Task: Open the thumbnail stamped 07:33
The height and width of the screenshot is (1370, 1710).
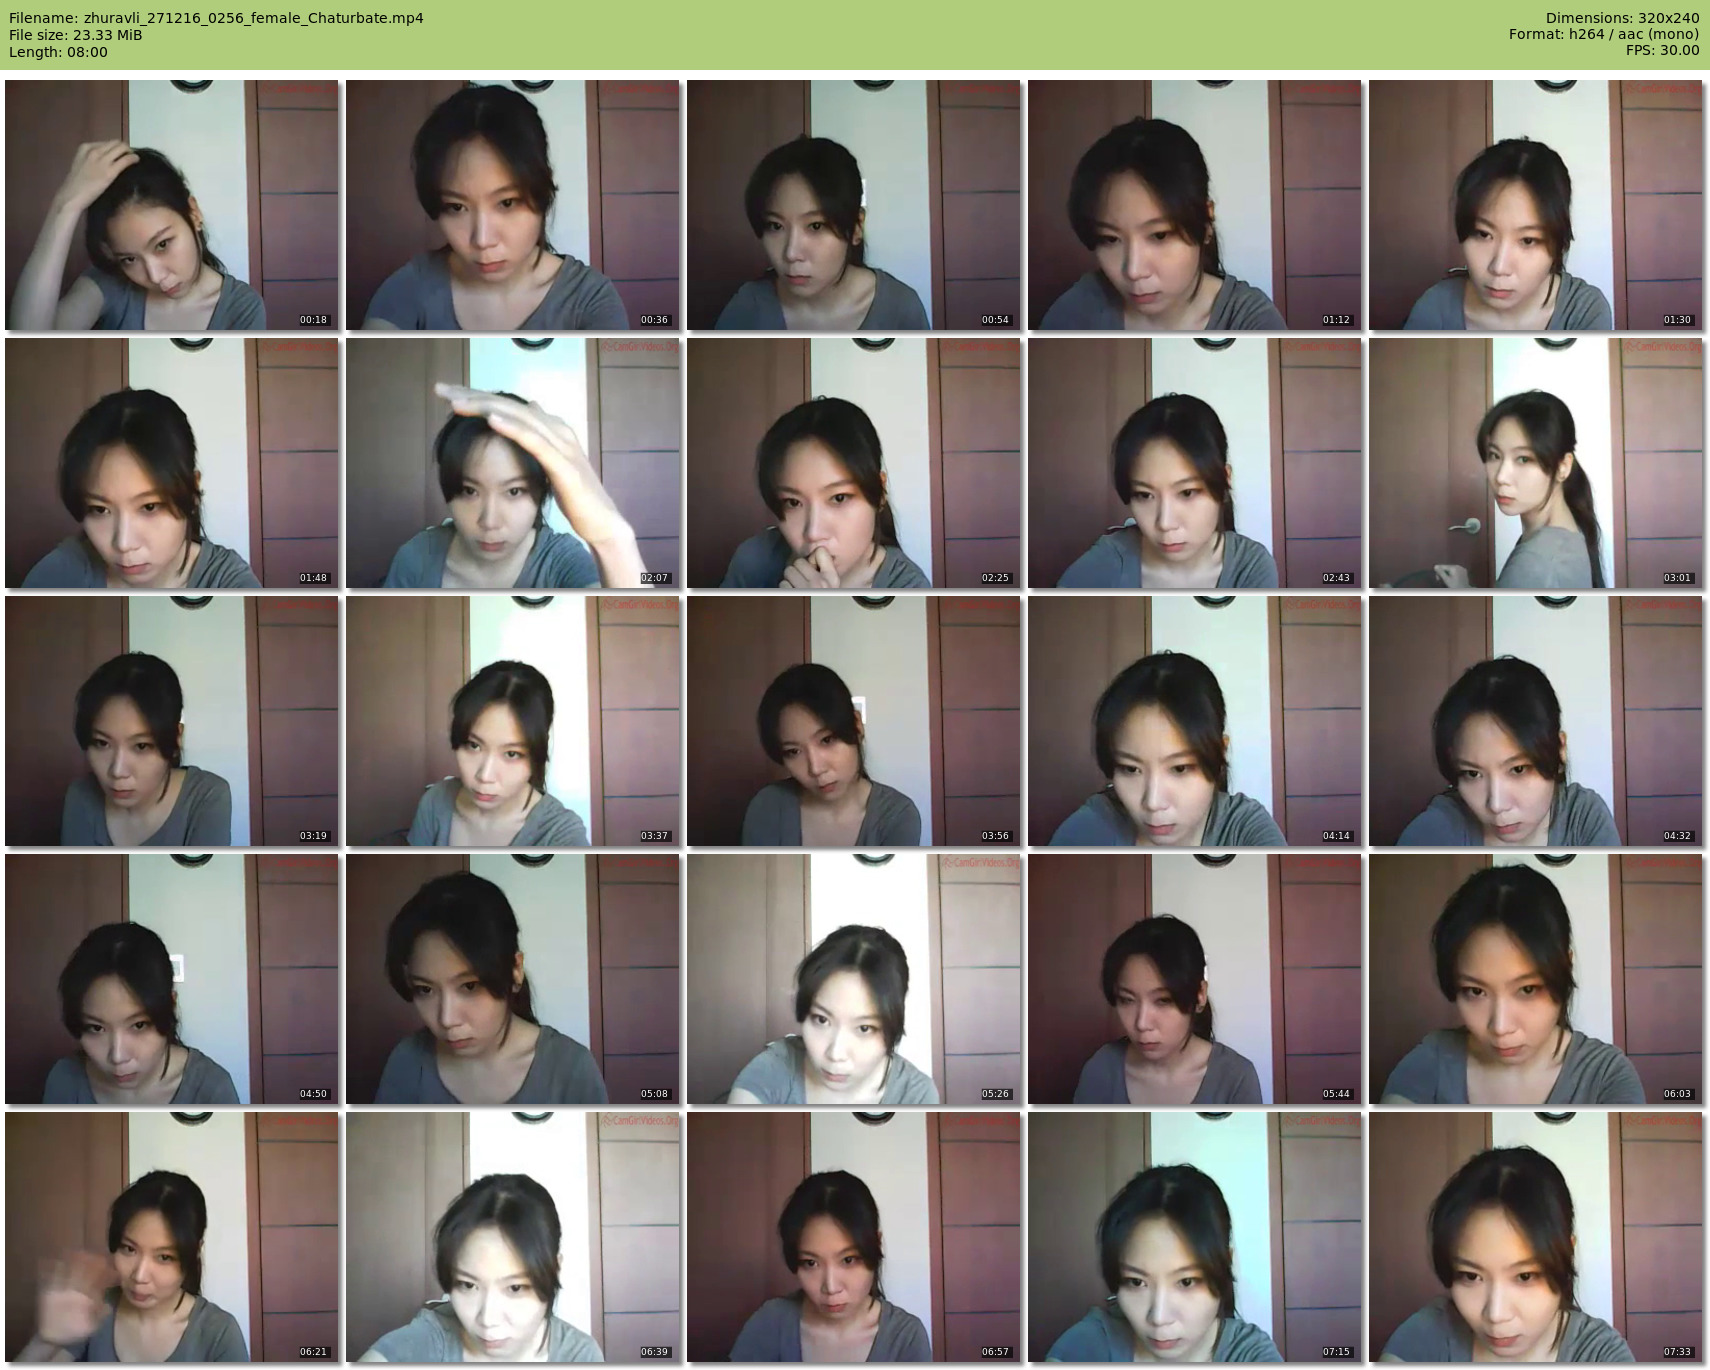Action: click(1535, 1237)
